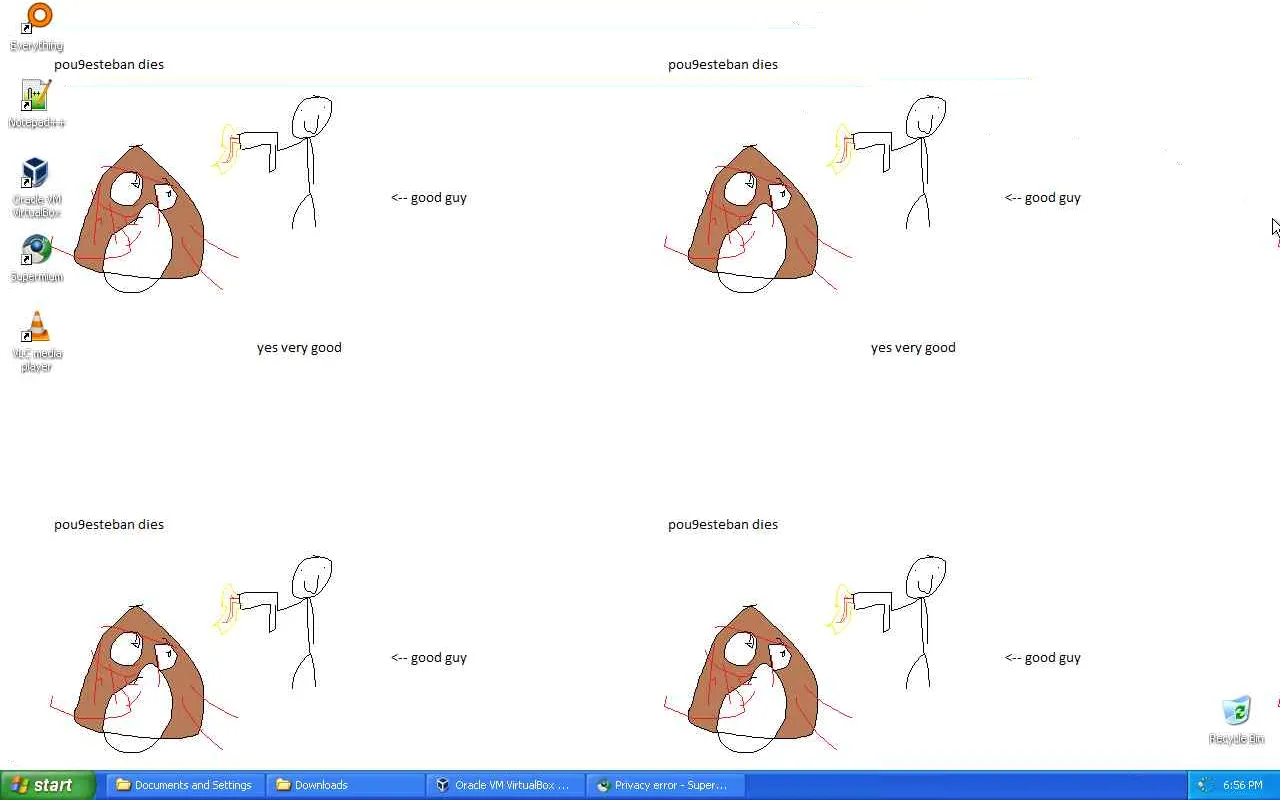This screenshot has width=1280, height=800.
Task: Switch to the Downloads taskbar window
Action: (345, 785)
